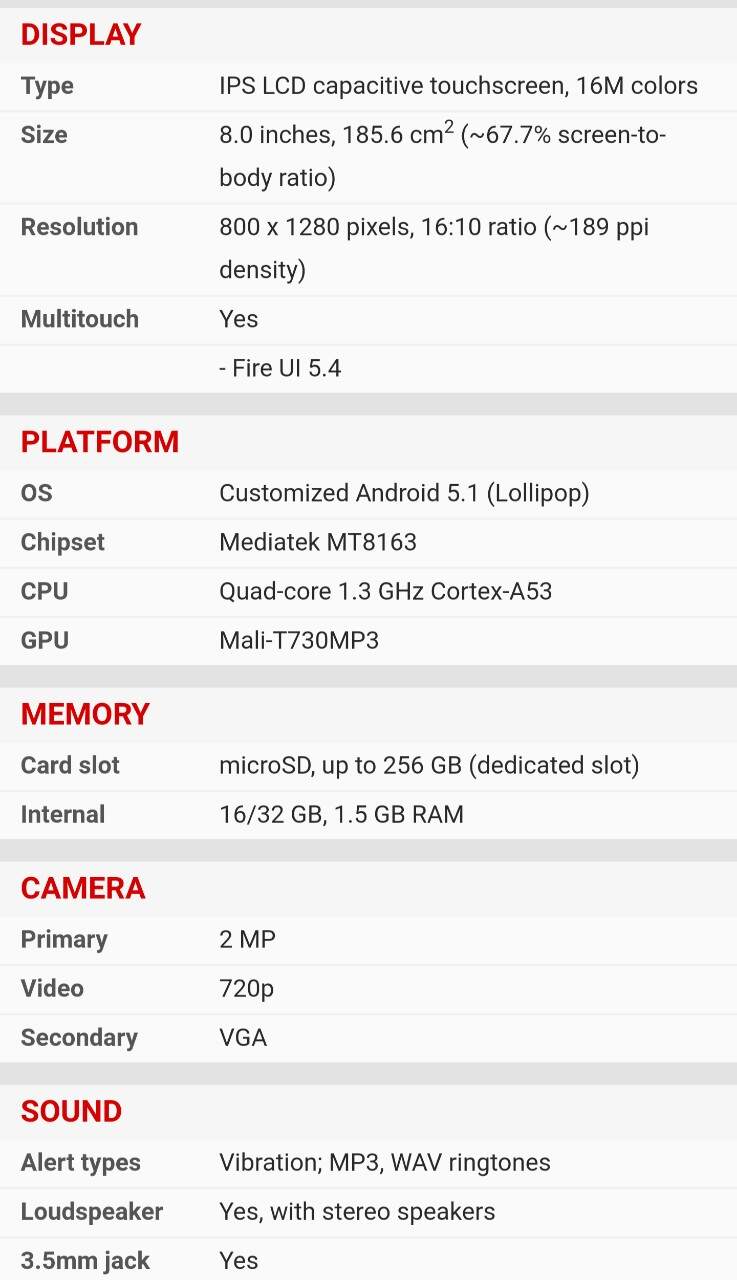This screenshot has height=1280, width=737.
Task: Click the Mediatek MT8163 chipset value
Action: (317, 542)
